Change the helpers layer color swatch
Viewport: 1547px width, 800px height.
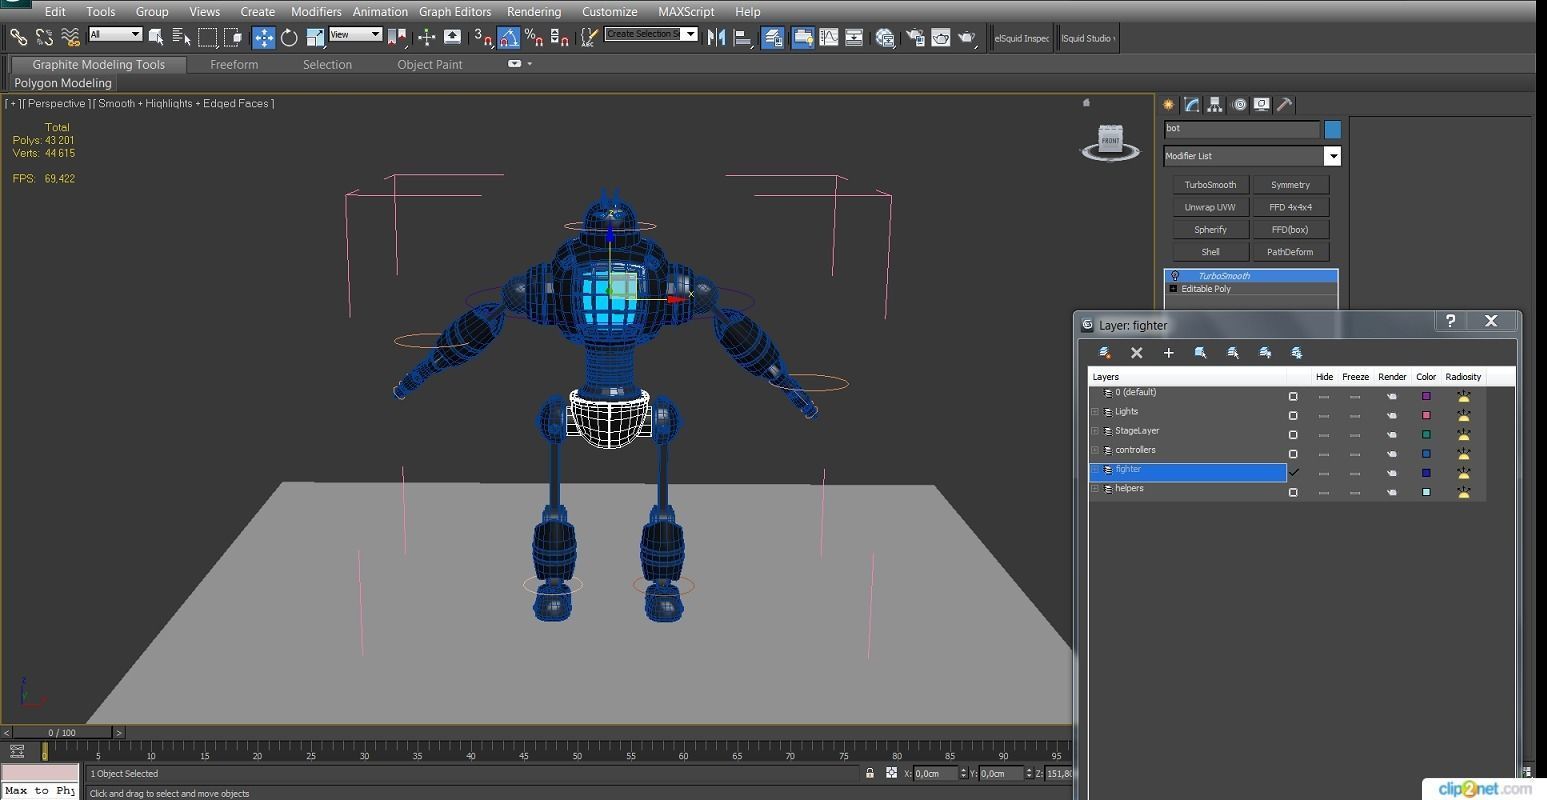point(1426,492)
